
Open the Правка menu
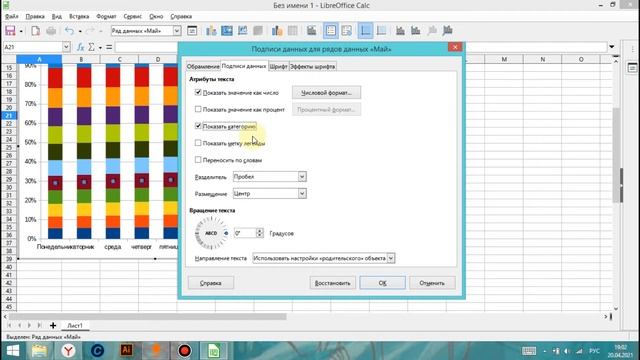point(35,16)
